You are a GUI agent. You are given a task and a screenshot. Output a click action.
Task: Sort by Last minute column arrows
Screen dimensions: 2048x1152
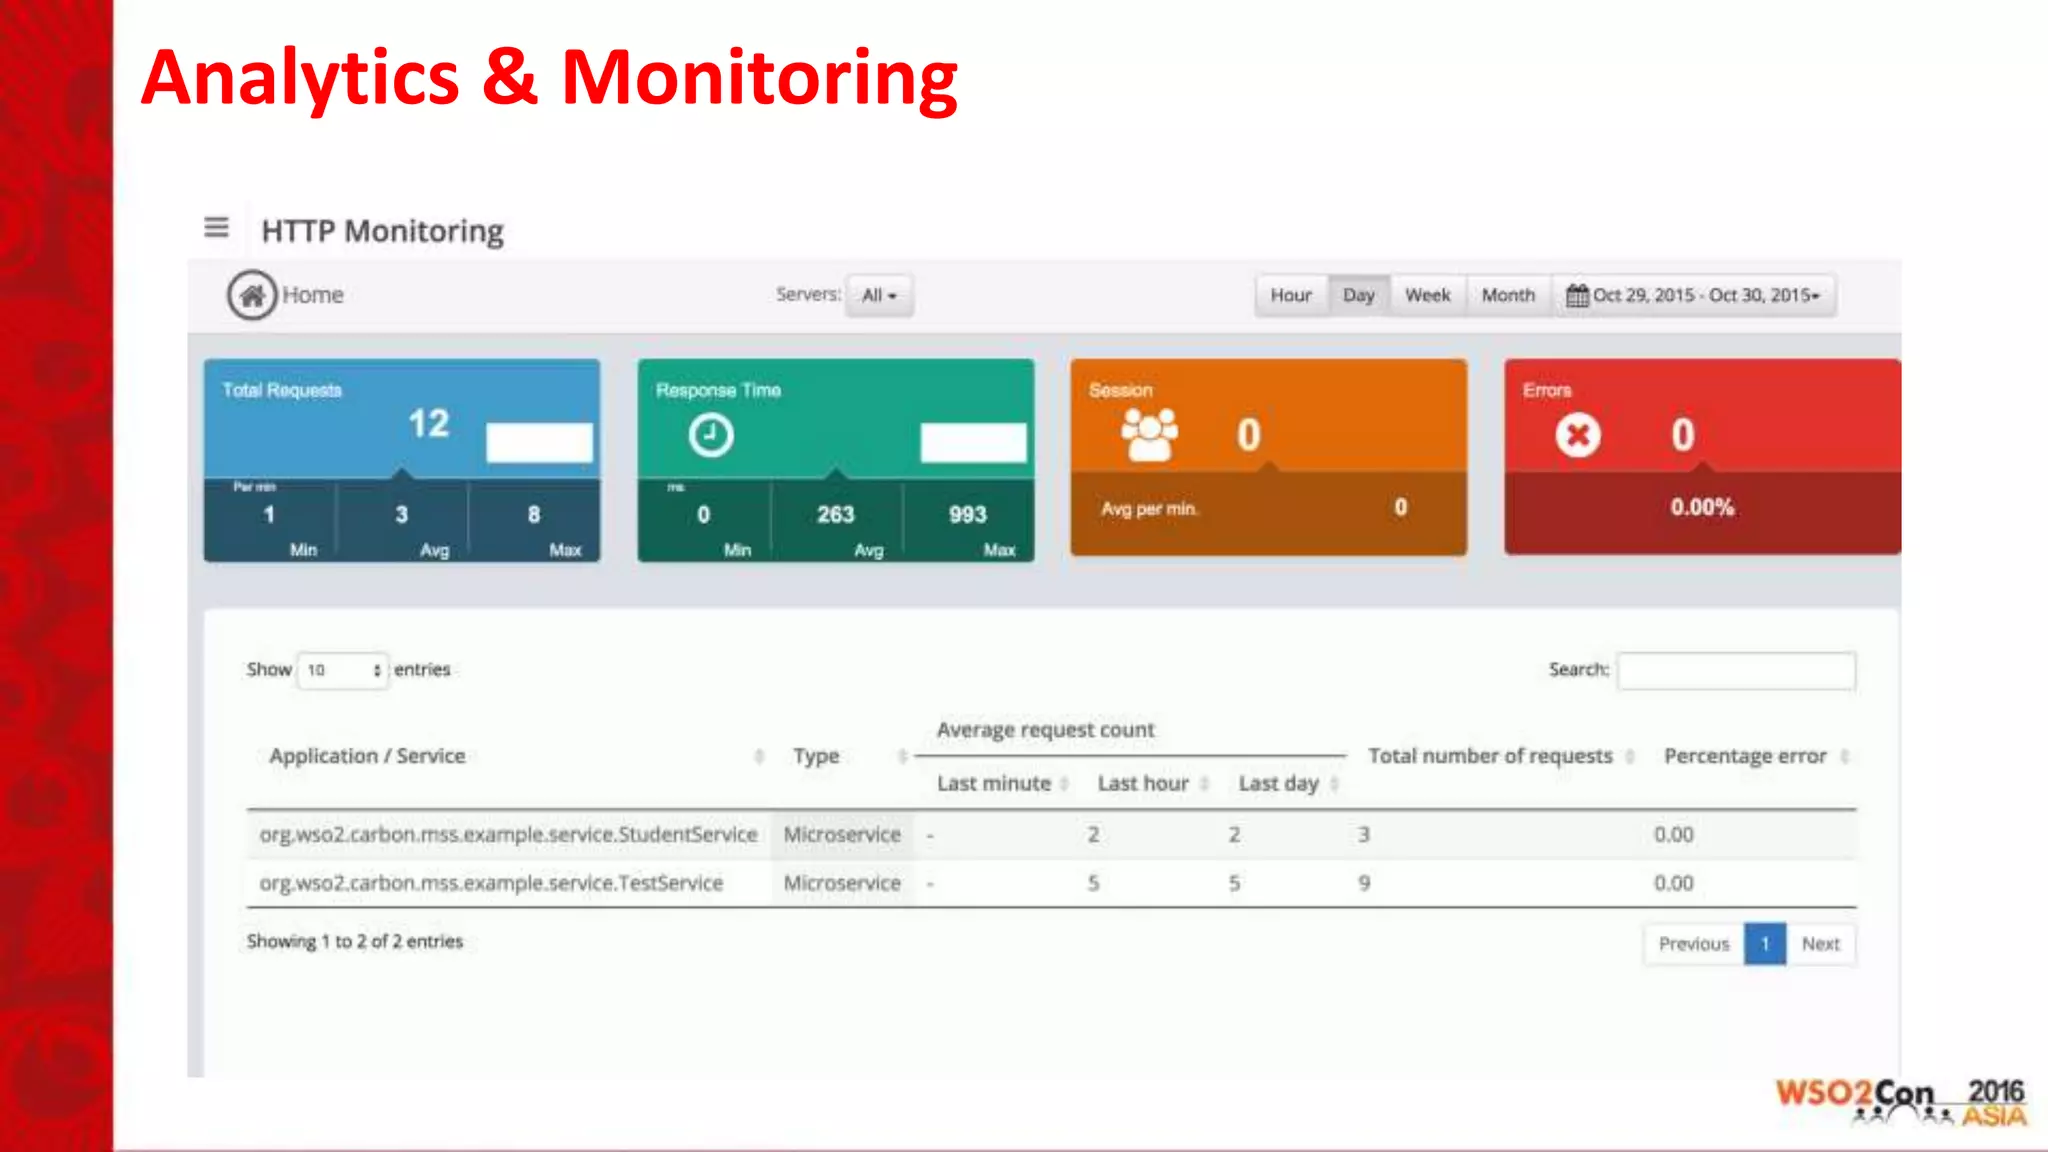(x=1065, y=784)
